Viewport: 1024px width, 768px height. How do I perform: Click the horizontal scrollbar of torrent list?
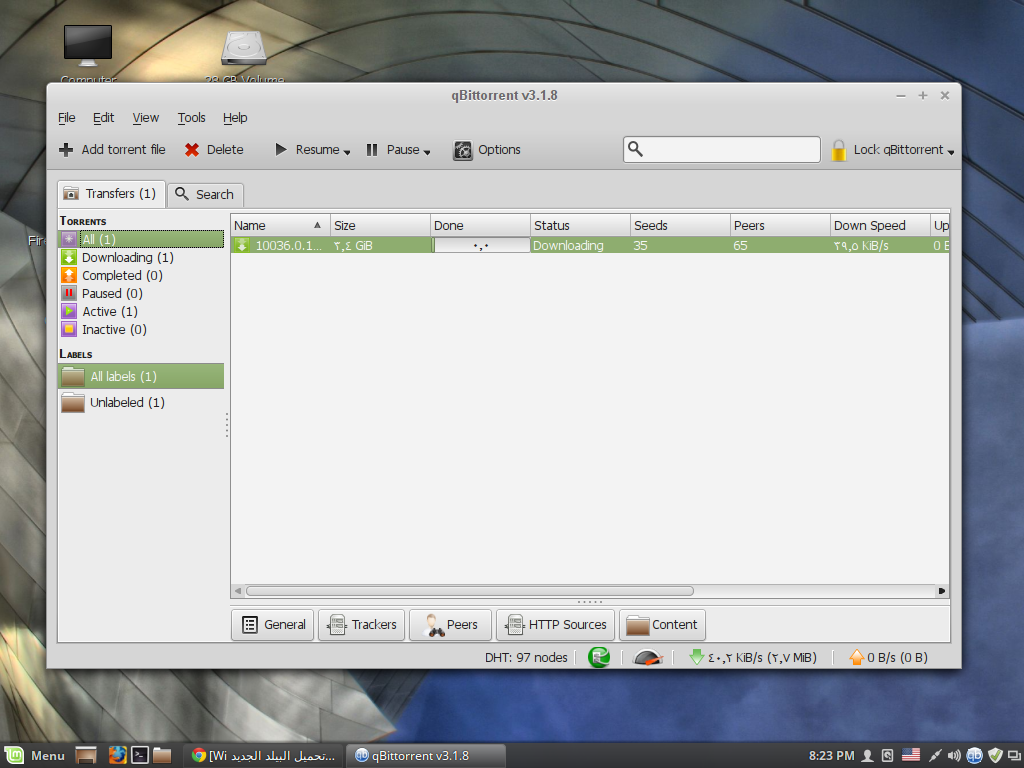[470, 591]
